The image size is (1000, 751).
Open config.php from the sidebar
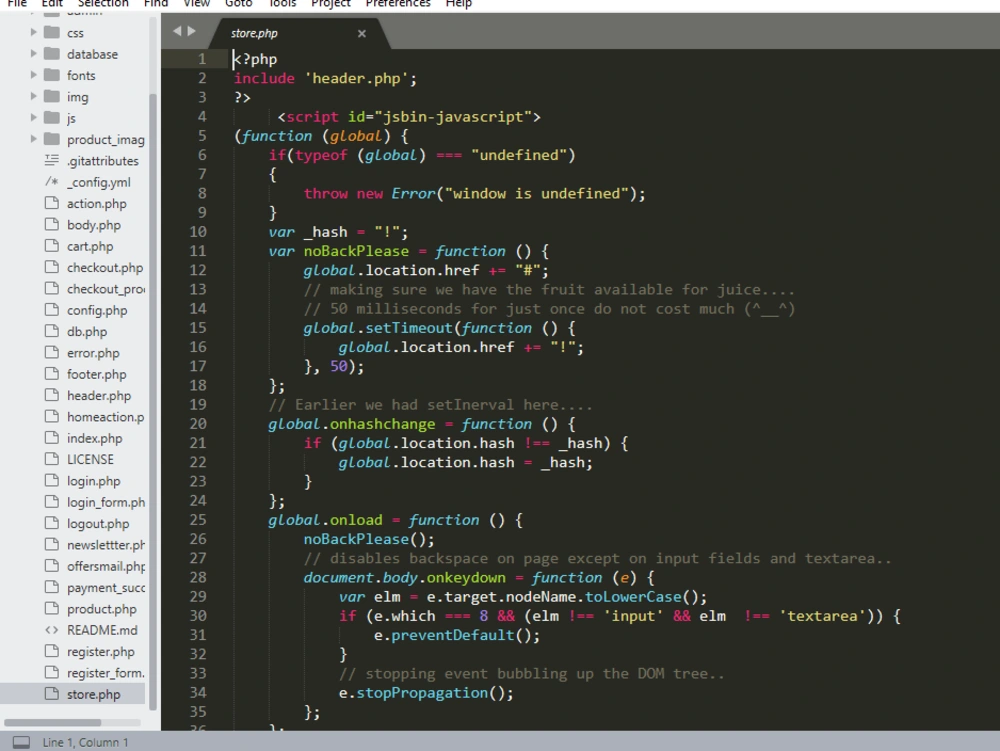tap(97, 310)
